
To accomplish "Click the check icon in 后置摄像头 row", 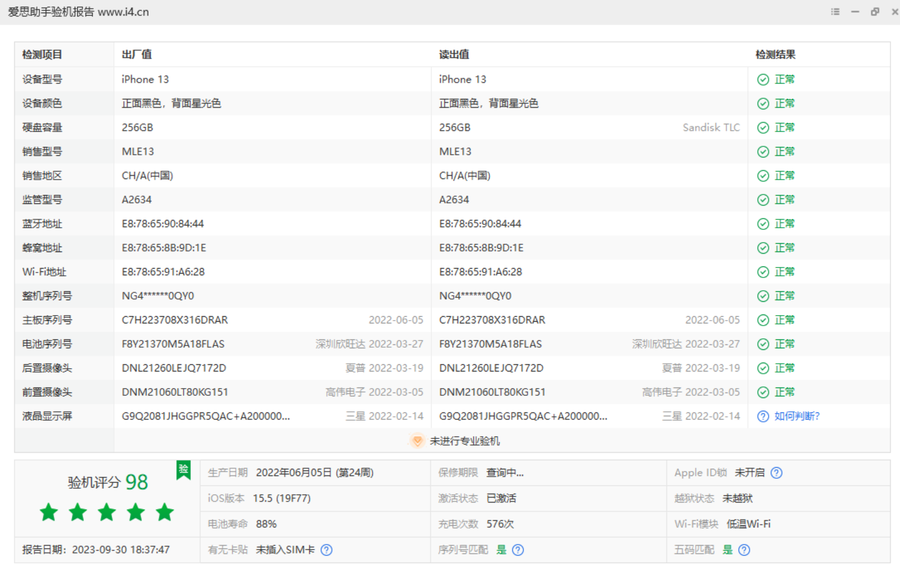I will point(763,368).
